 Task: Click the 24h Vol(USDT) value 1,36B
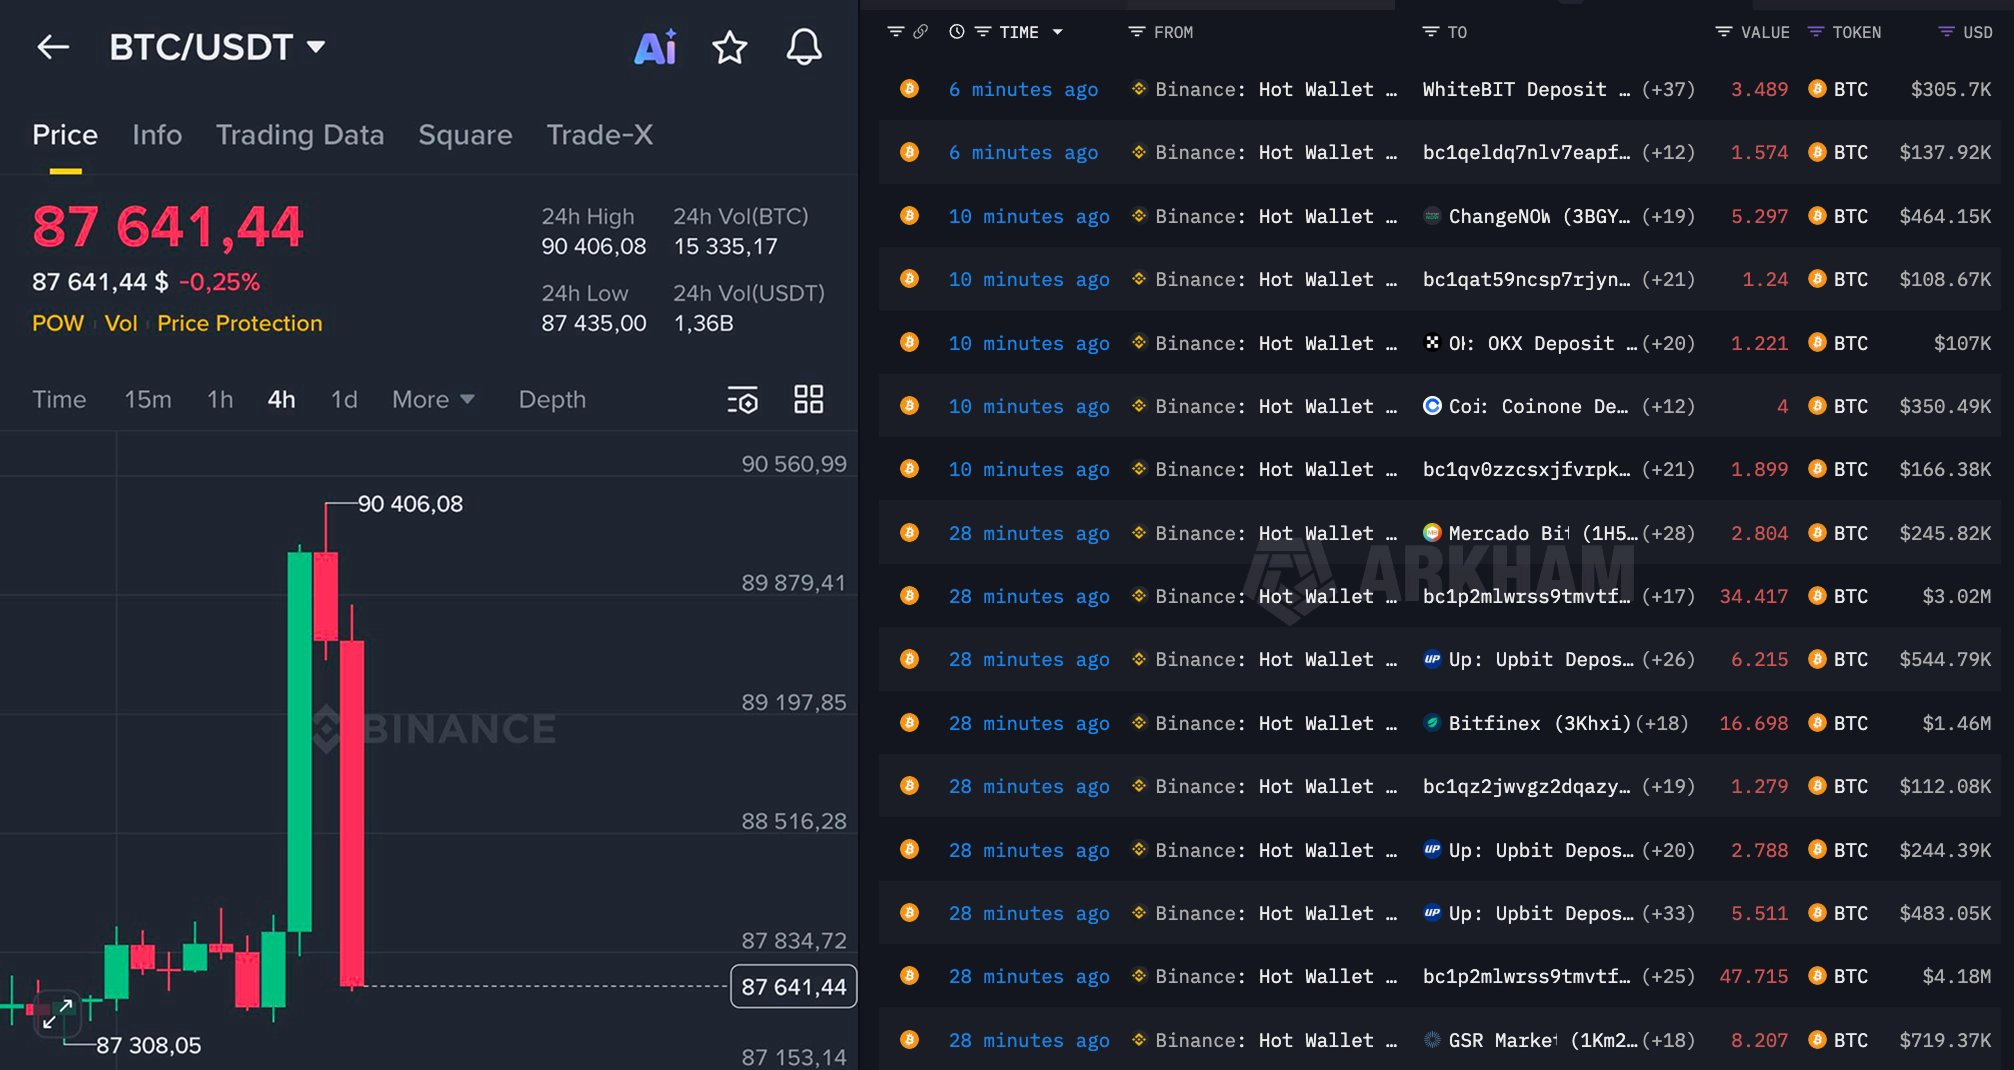click(703, 323)
